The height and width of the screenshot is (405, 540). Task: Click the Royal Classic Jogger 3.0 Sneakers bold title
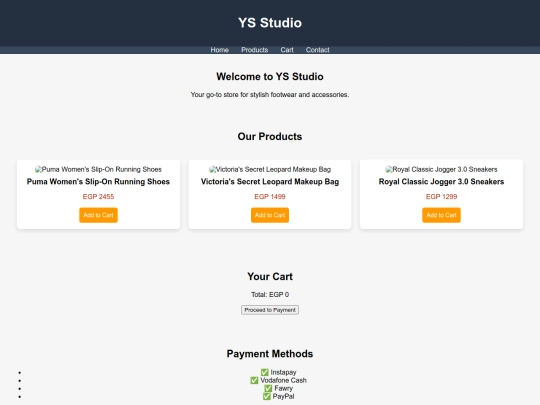coord(441,182)
